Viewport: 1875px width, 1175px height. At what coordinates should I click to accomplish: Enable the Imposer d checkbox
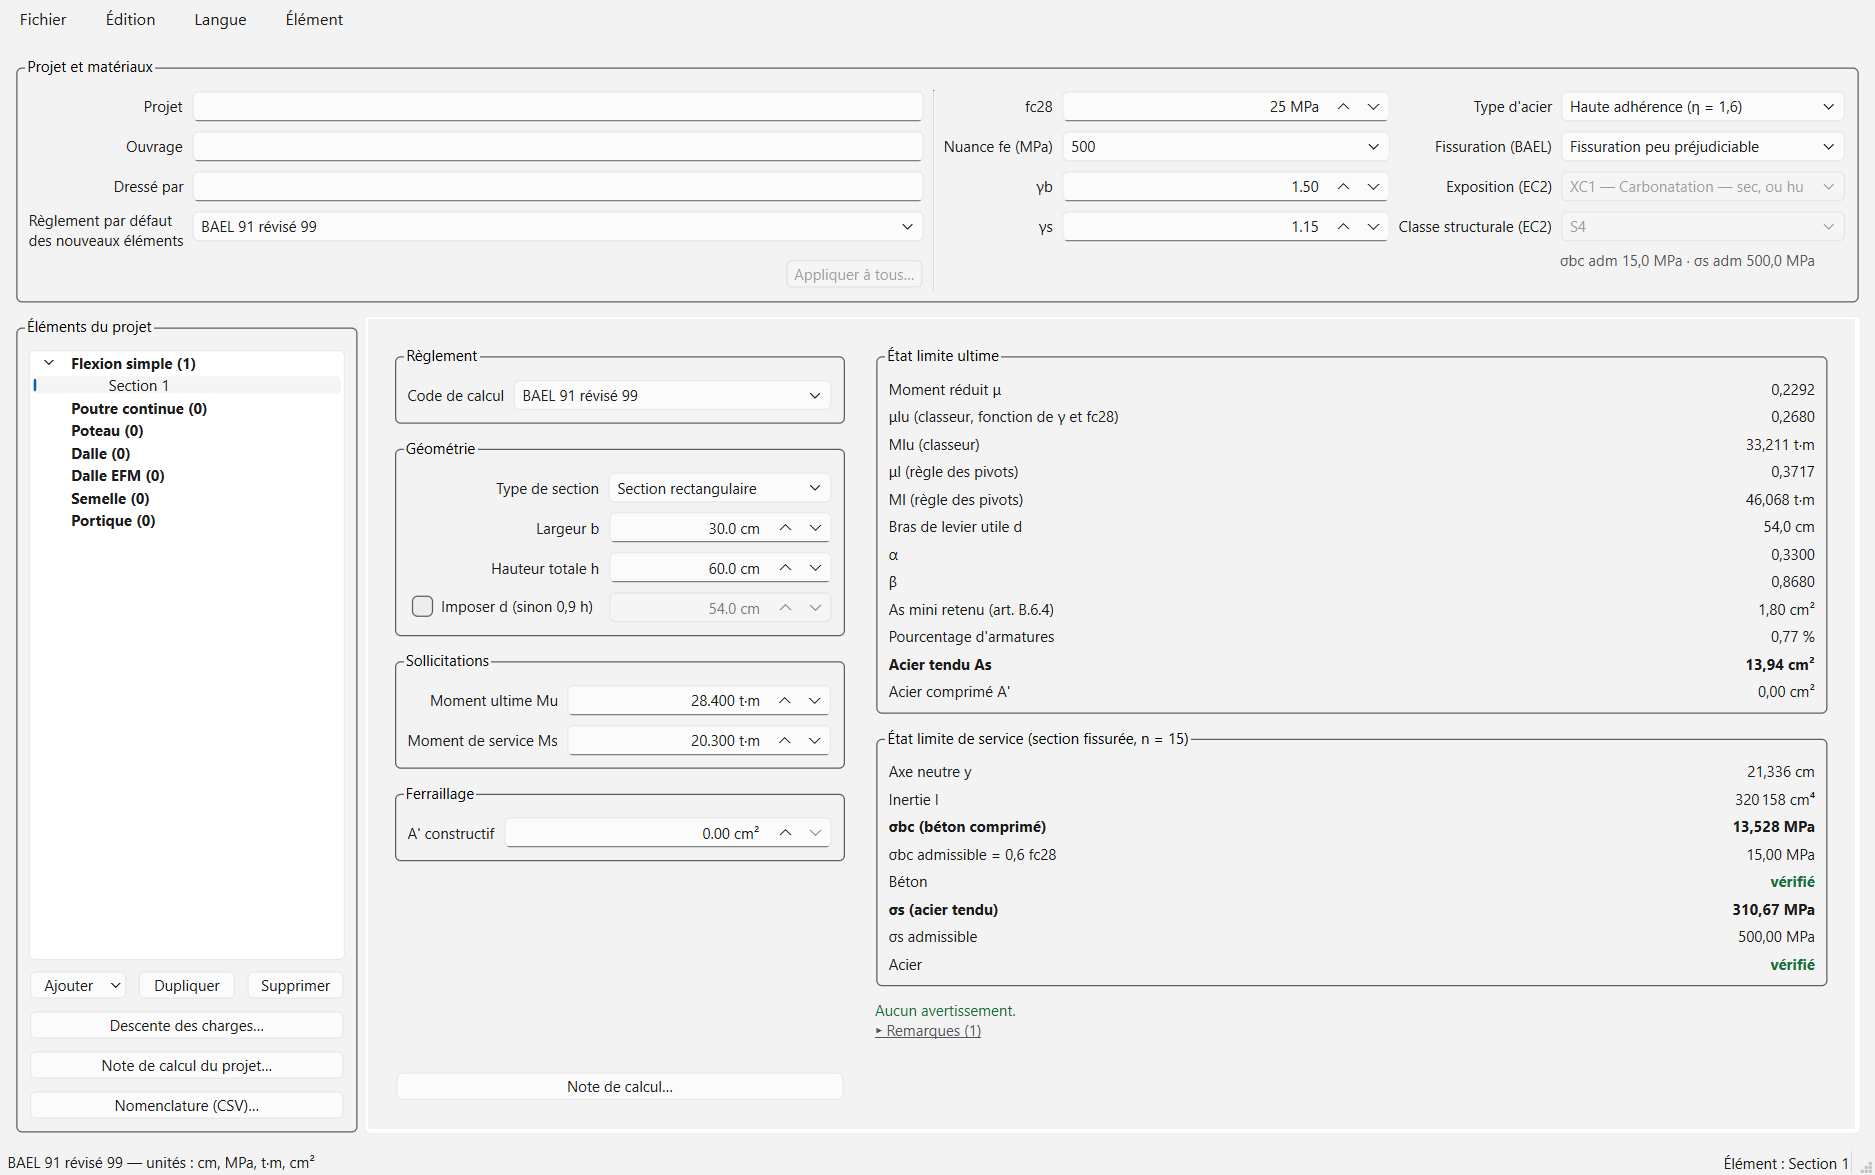(423, 607)
